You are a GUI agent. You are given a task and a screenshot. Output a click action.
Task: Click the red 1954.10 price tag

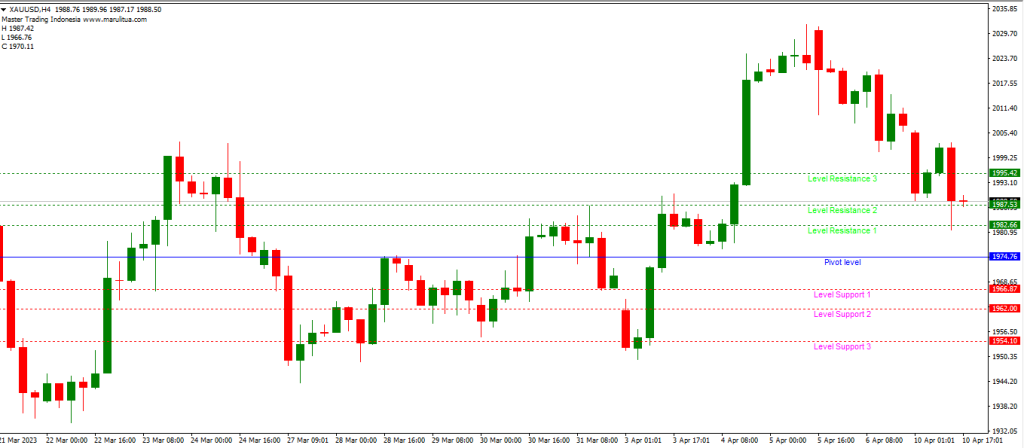(x=1004, y=341)
